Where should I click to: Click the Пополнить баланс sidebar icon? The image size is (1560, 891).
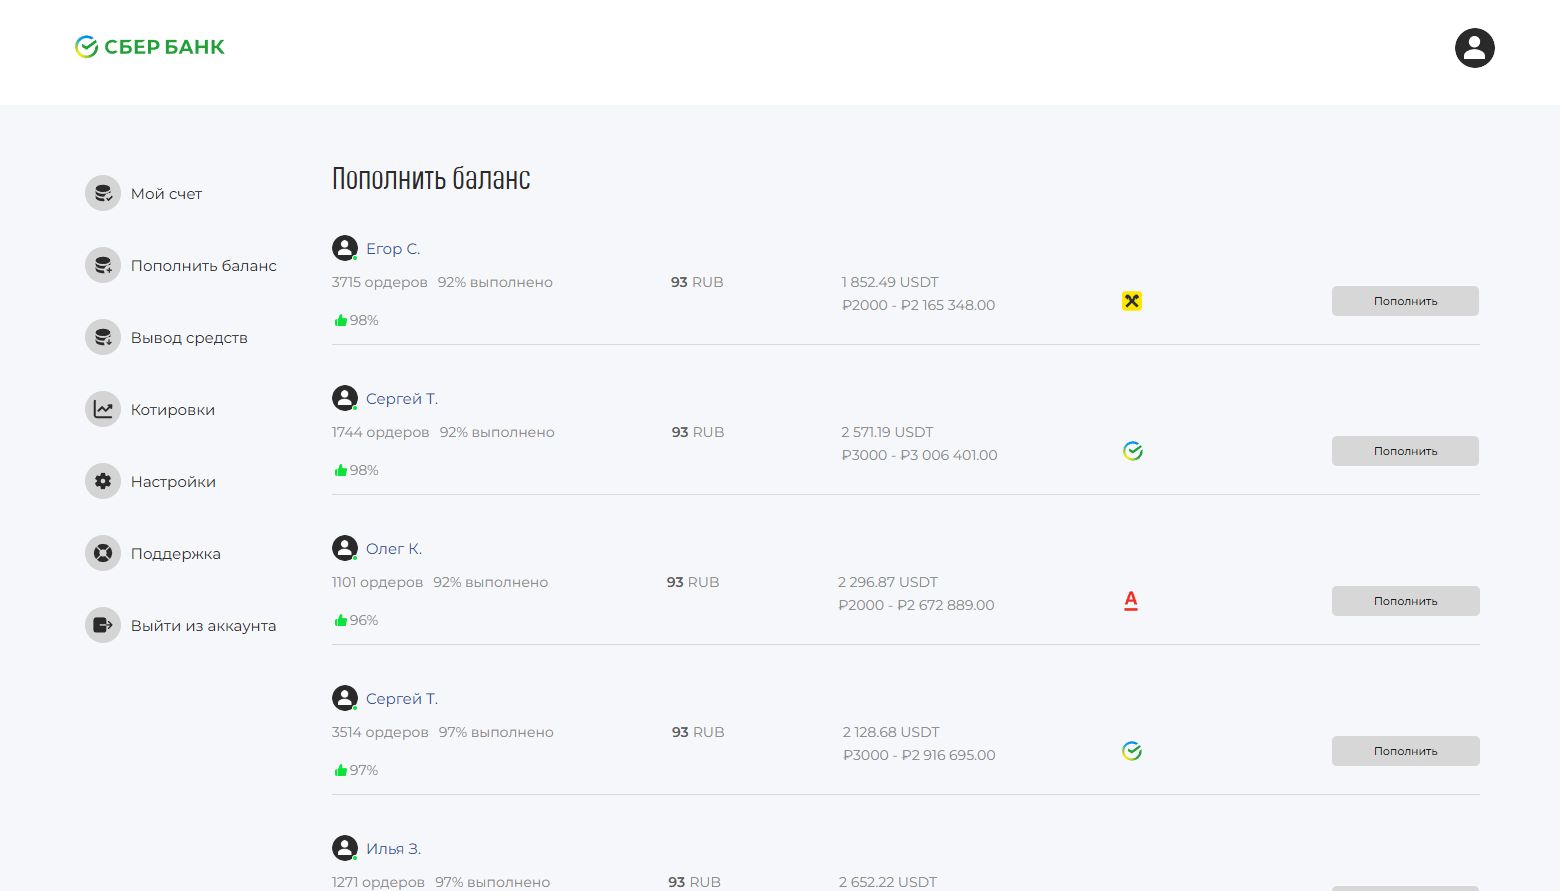pos(103,265)
